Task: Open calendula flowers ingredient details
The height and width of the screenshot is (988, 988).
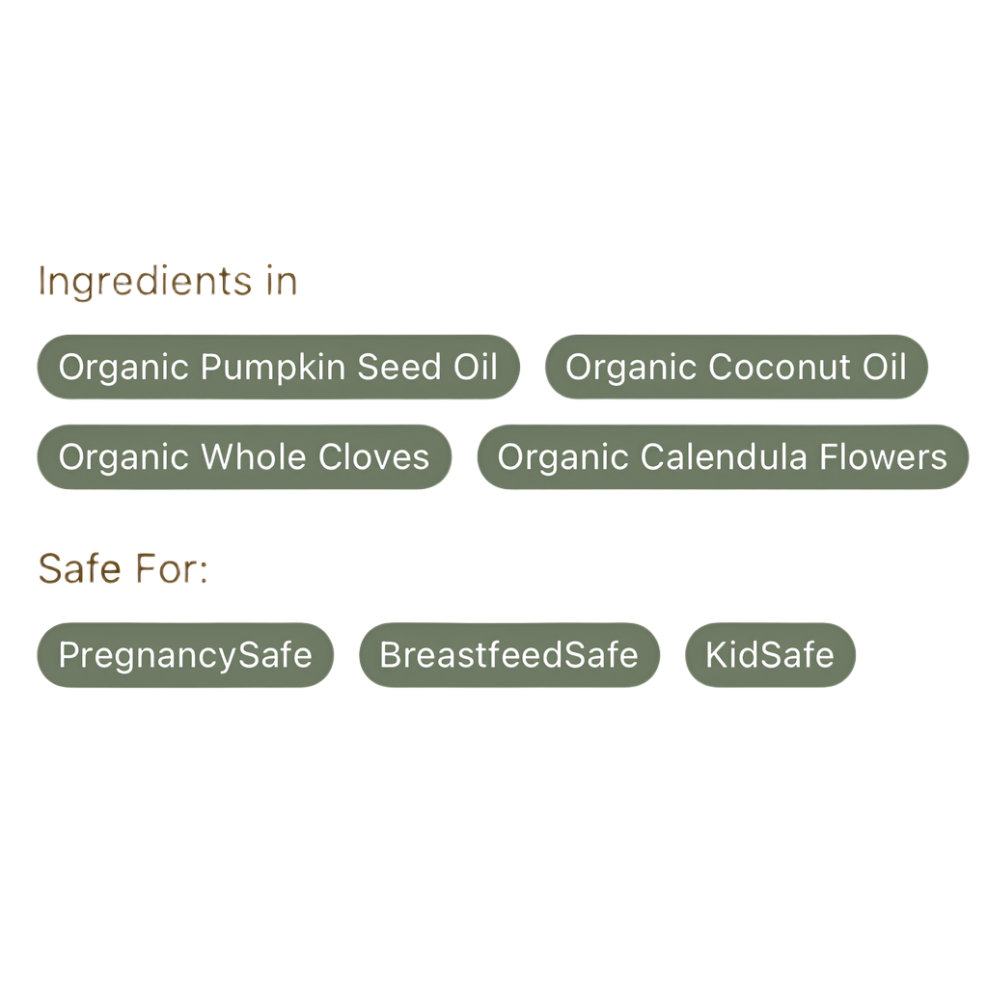Action: click(722, 457)
